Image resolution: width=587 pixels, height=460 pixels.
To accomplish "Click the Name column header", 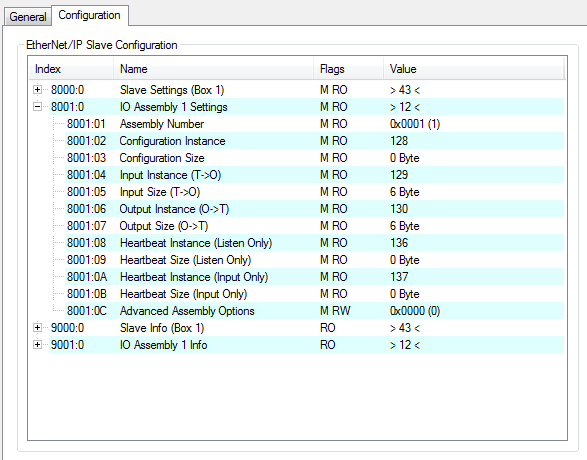I will point(213,69).
